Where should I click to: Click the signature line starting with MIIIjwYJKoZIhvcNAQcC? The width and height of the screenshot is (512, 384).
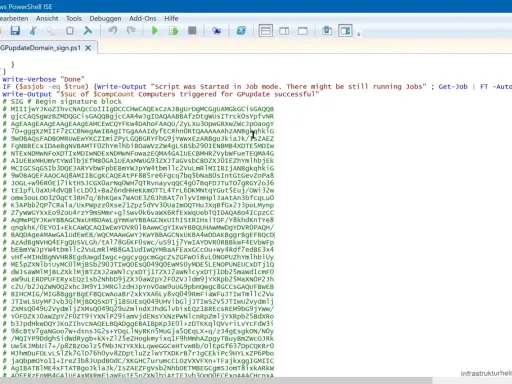[x=138, y=109]
